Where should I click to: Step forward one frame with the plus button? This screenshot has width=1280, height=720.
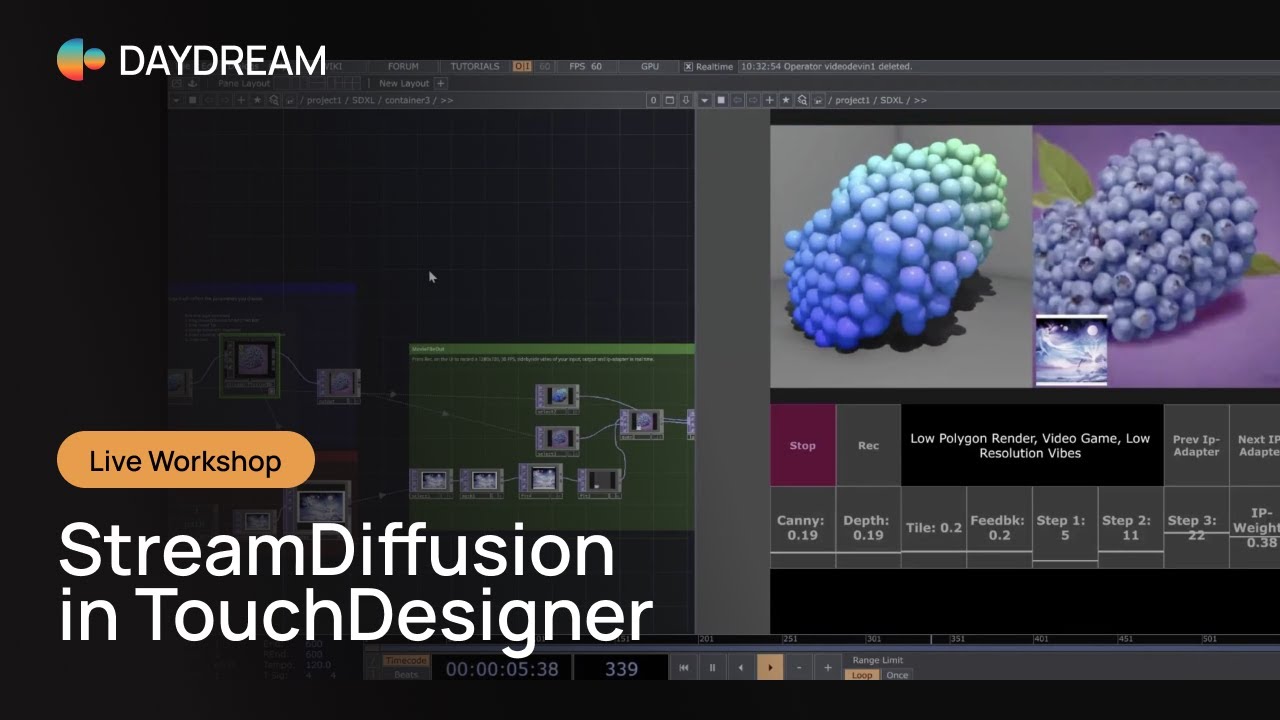click(828, 668)
